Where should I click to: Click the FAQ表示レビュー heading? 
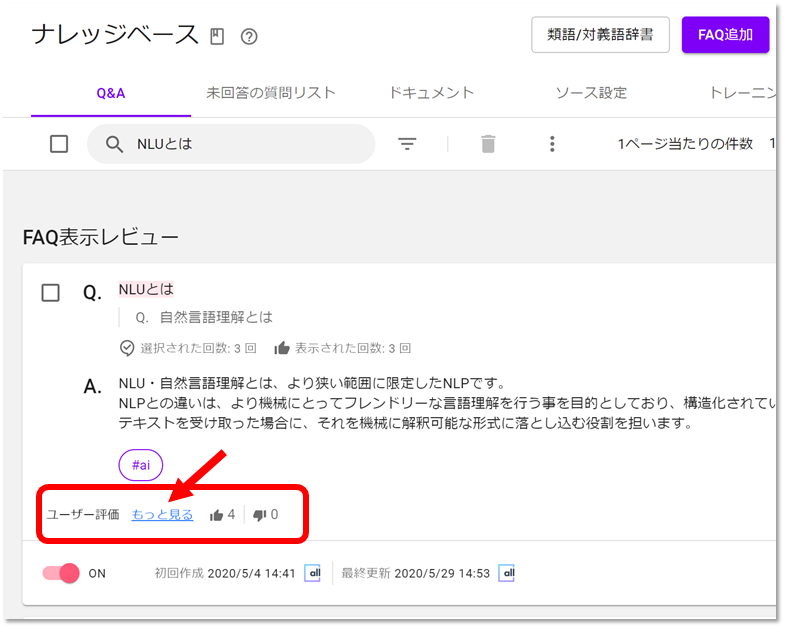(101, 237)
